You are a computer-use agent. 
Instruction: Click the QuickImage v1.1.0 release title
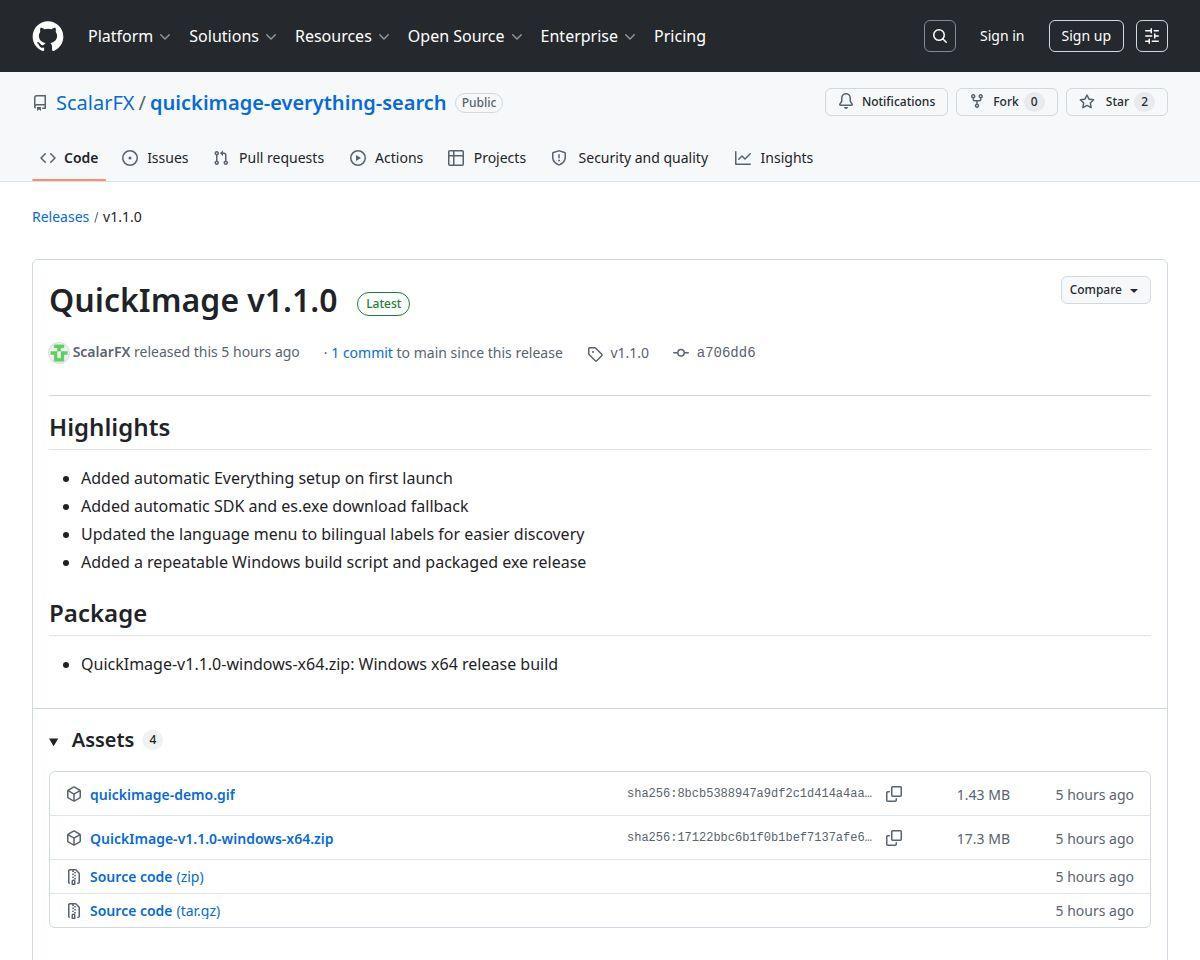pos(193,301)
